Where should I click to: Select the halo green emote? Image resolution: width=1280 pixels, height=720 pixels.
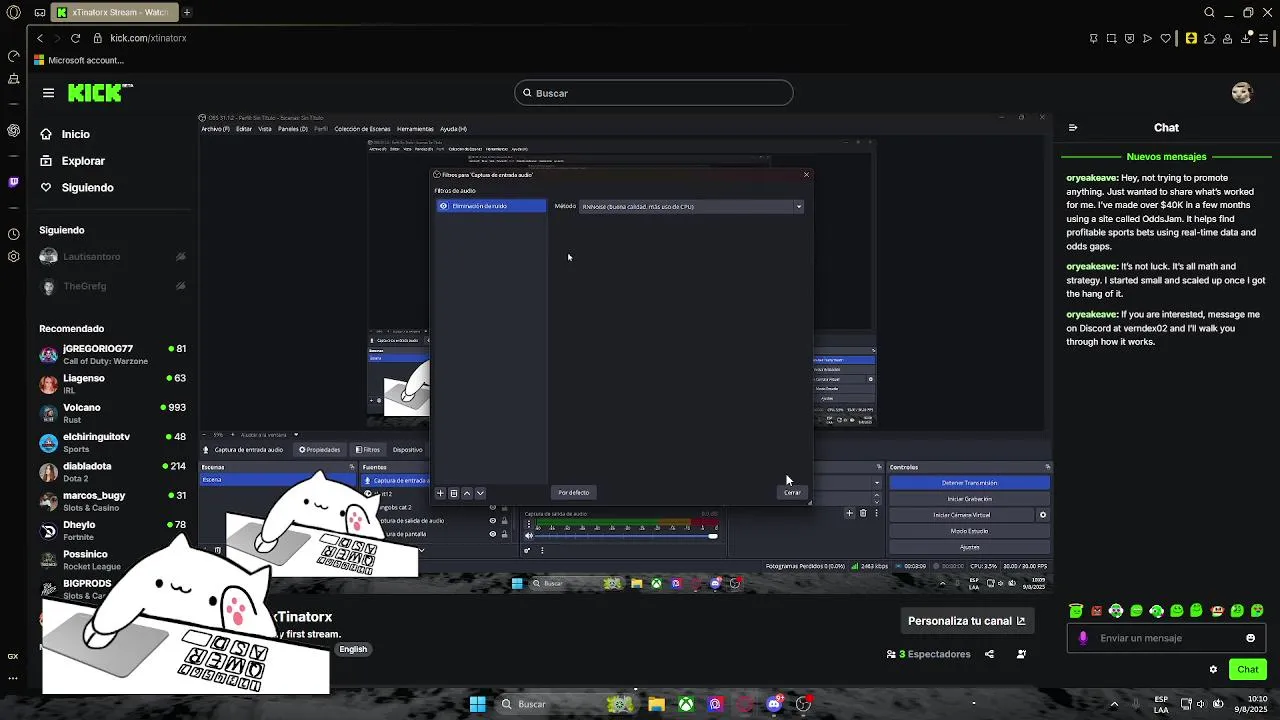tap(1076, 611)
